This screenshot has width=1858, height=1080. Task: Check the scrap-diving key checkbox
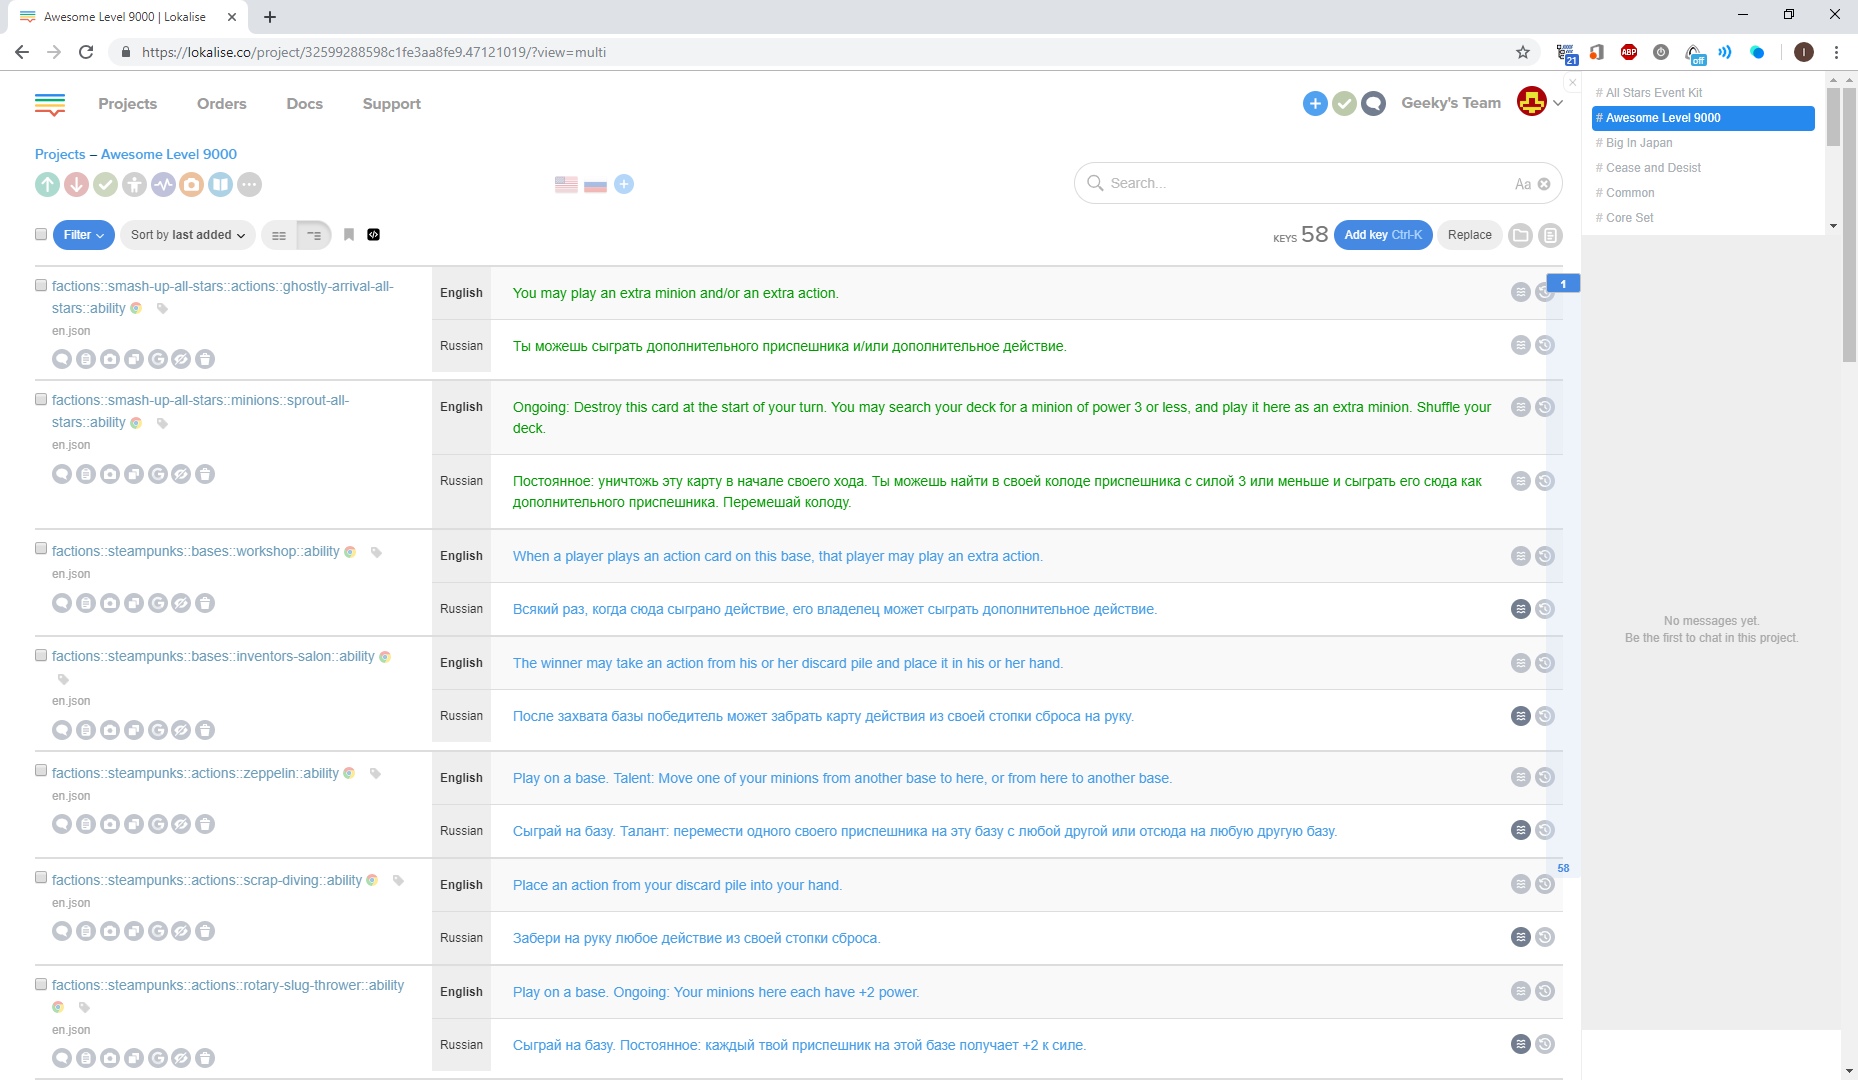(x=41, y=877)
